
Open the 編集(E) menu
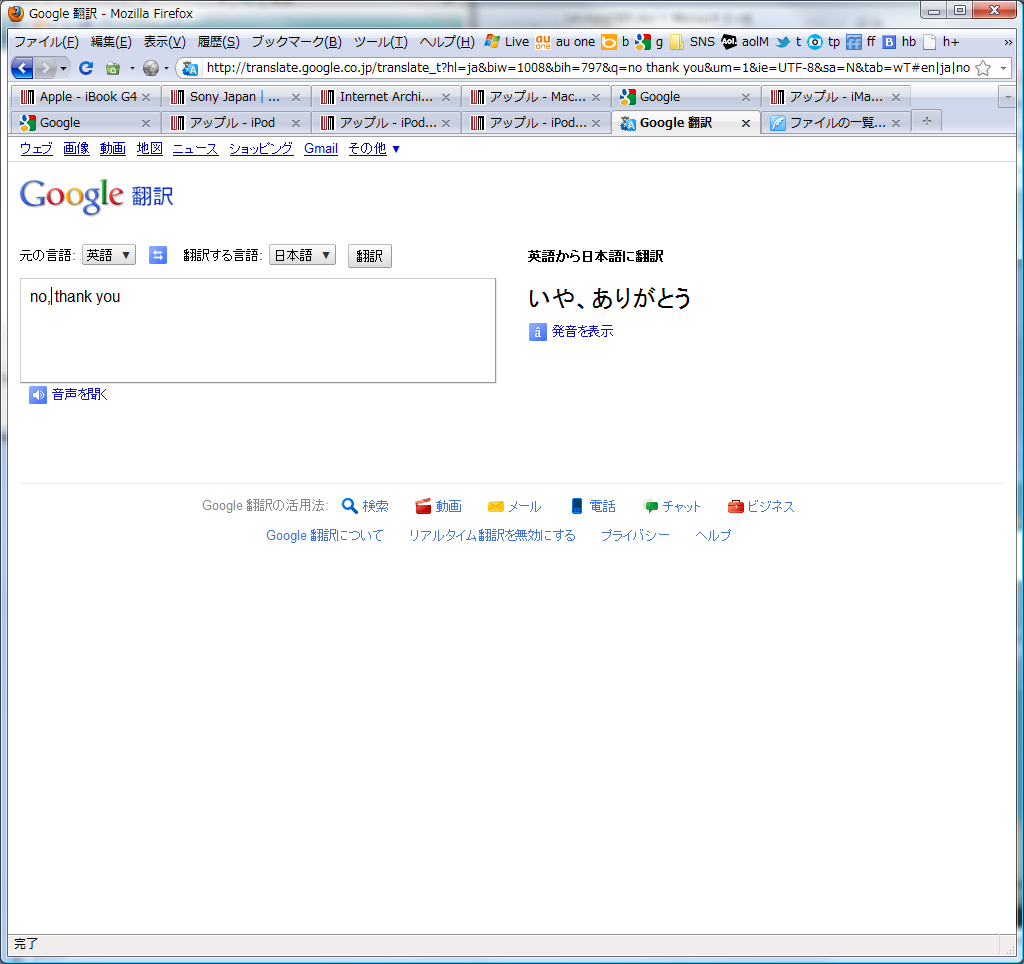111,42
